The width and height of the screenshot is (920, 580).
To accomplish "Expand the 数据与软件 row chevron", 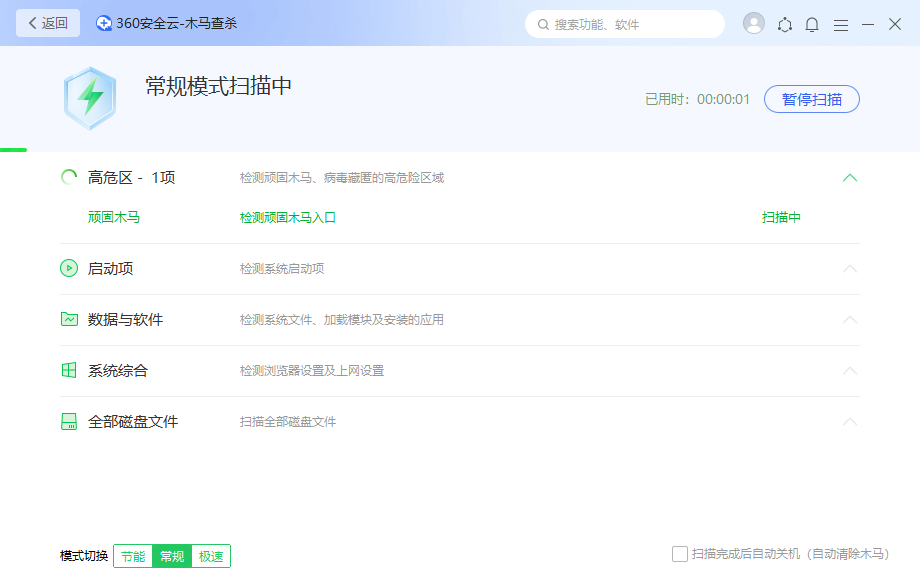I will click(850, 320).
